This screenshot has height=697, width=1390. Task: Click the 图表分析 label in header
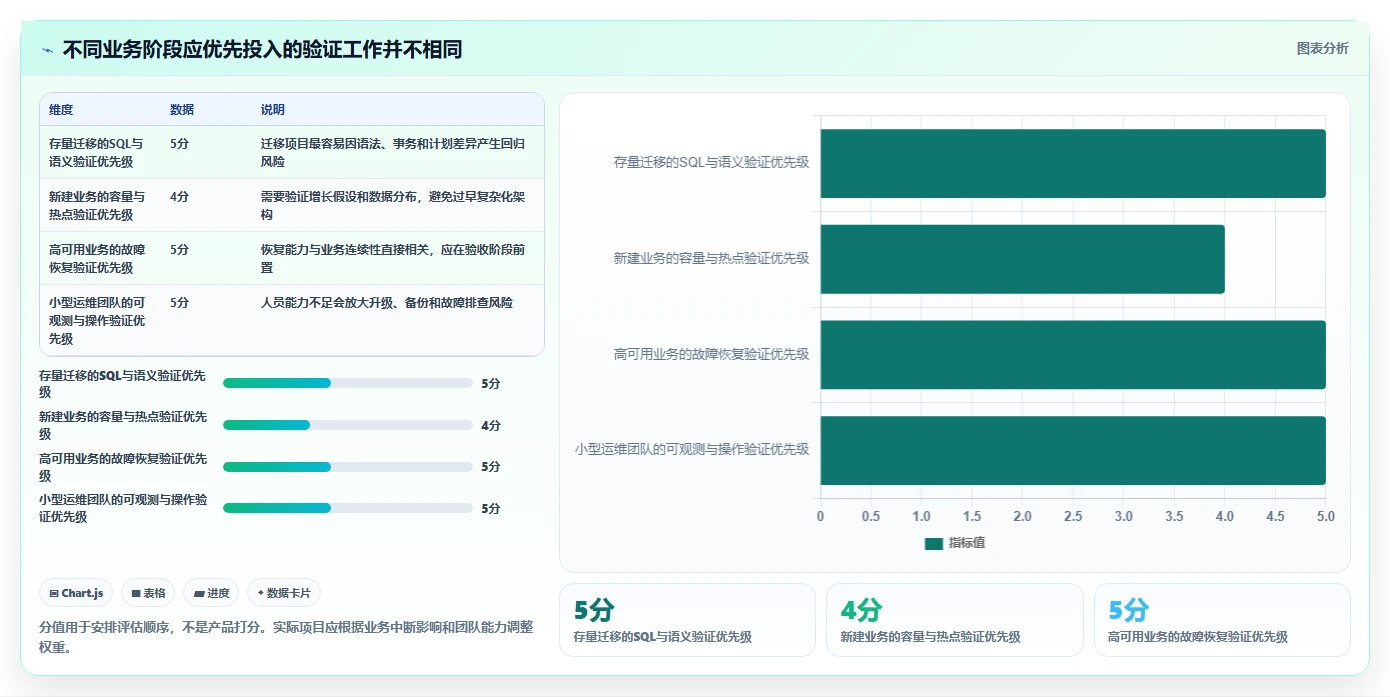[x=1322, y=48]
